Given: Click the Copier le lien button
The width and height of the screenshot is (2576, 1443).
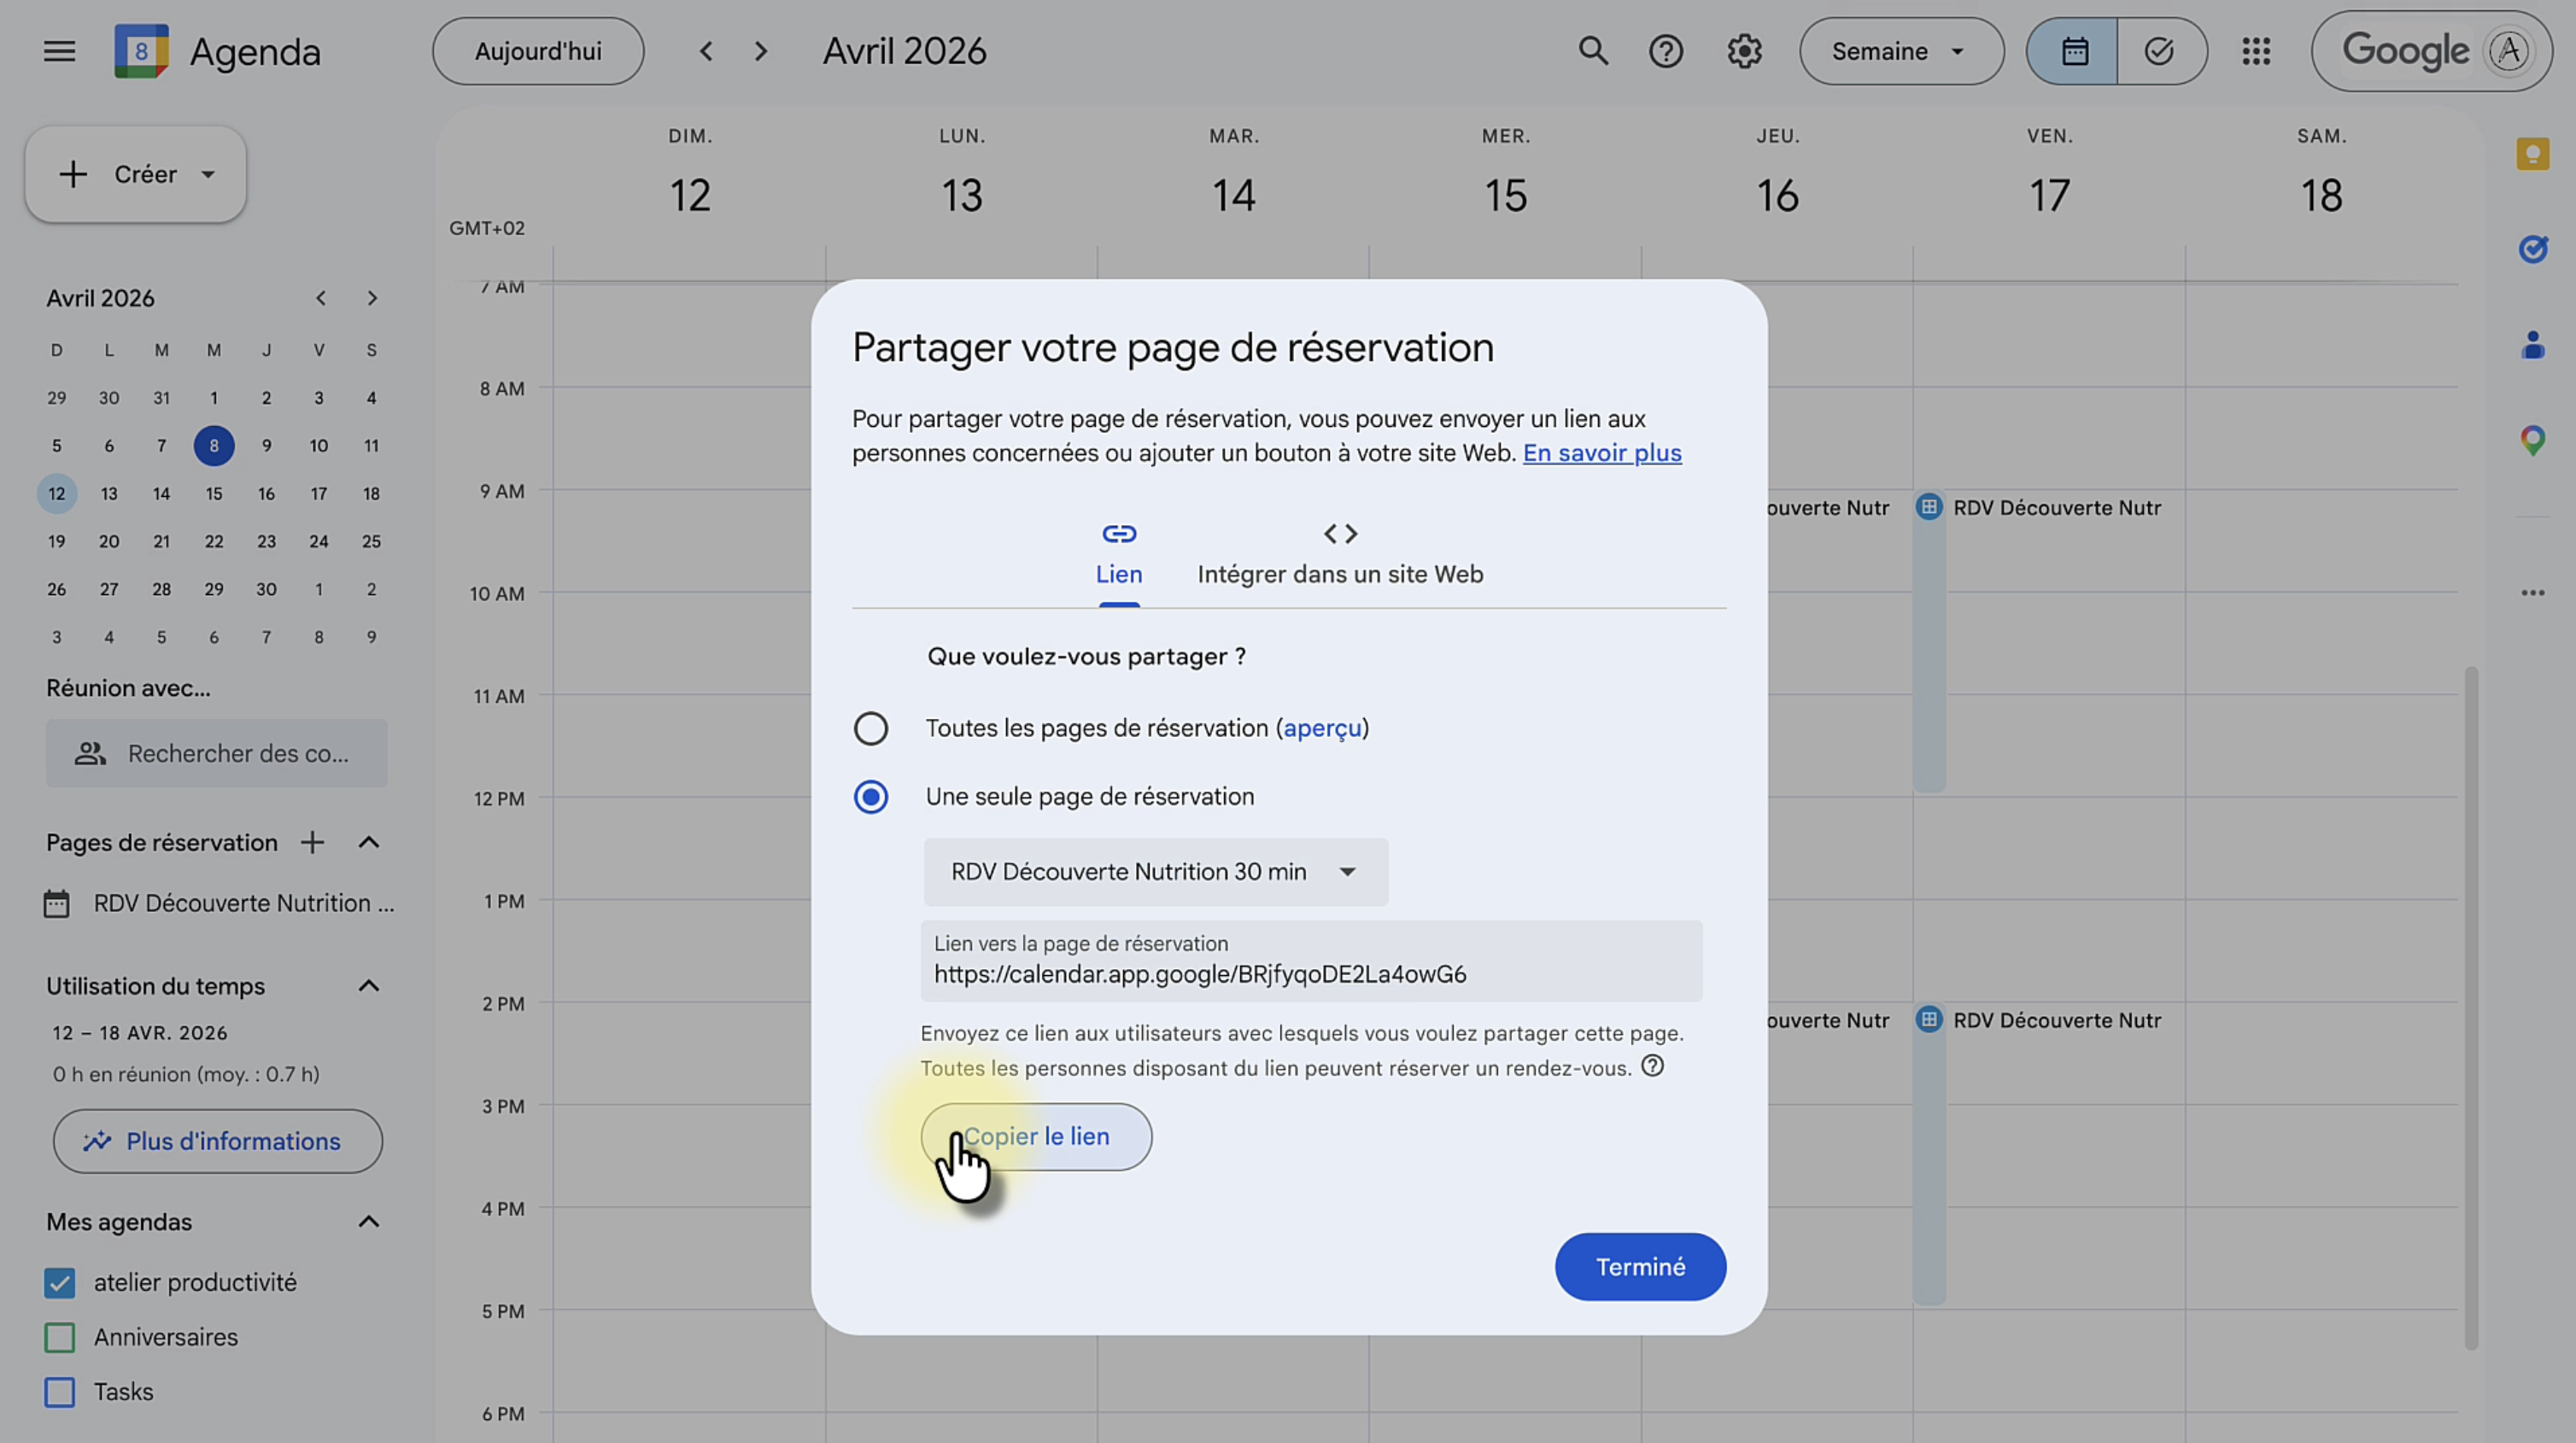Looking at the screenshot, I should (1036, 1137).
